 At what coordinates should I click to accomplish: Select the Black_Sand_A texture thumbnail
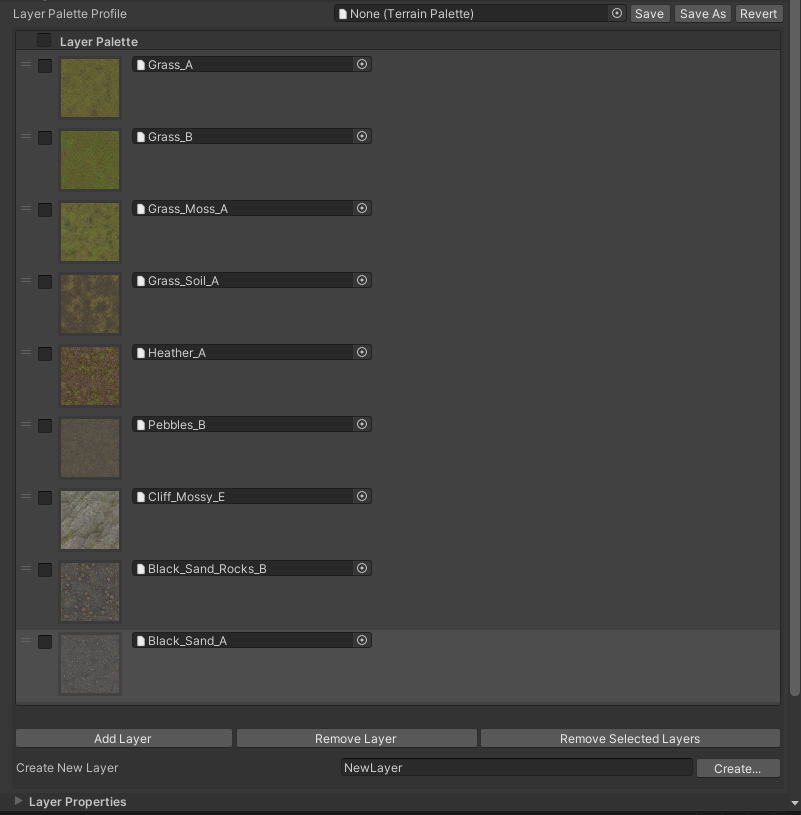(90, 664)
